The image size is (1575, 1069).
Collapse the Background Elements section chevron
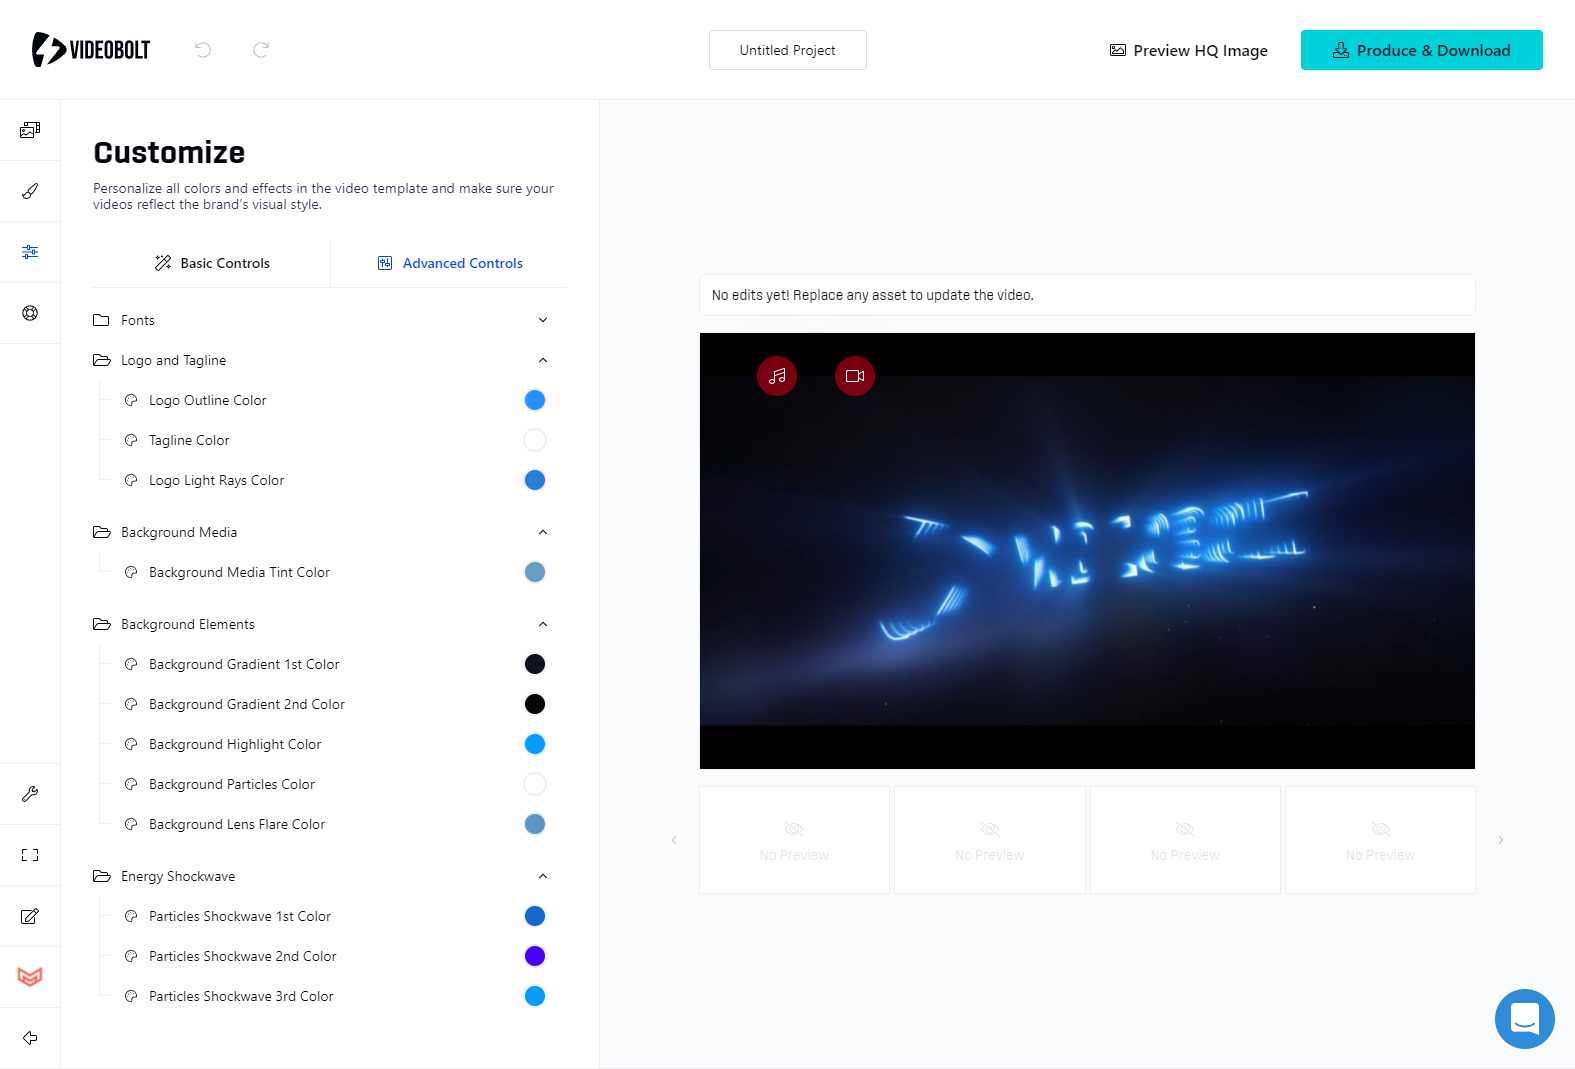click(x=543, y=624)
